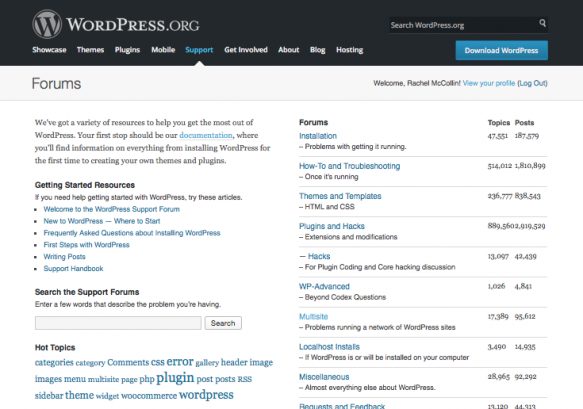The image size is (583, 409).
Task: Click the wordpress hot topic tag
Action: pyautogui.click(x=206, y=395)
